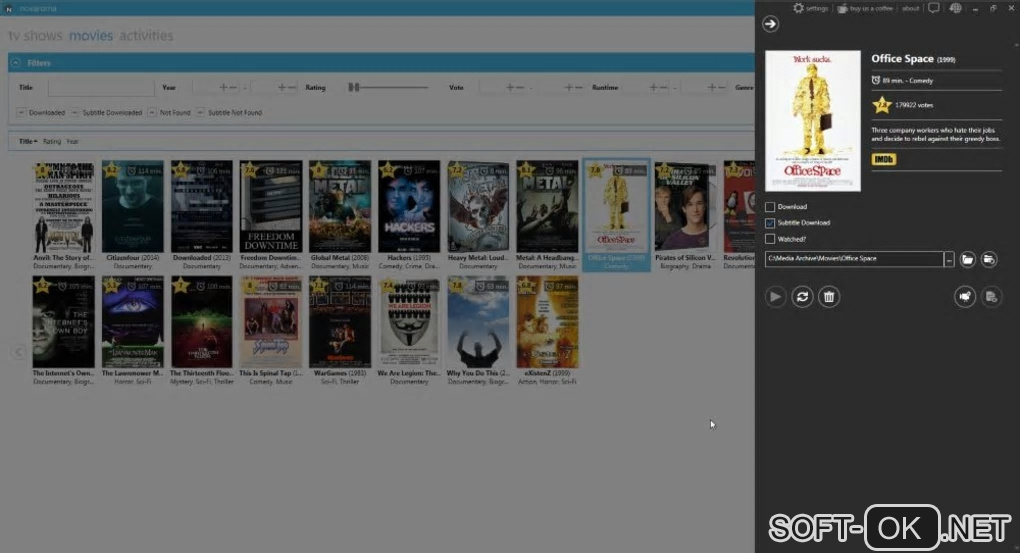Image resolution: width=1020 pixels, height=553 pixels.
Task: Open the IMDb page for Office Space
Action: [x=883, y=159]
